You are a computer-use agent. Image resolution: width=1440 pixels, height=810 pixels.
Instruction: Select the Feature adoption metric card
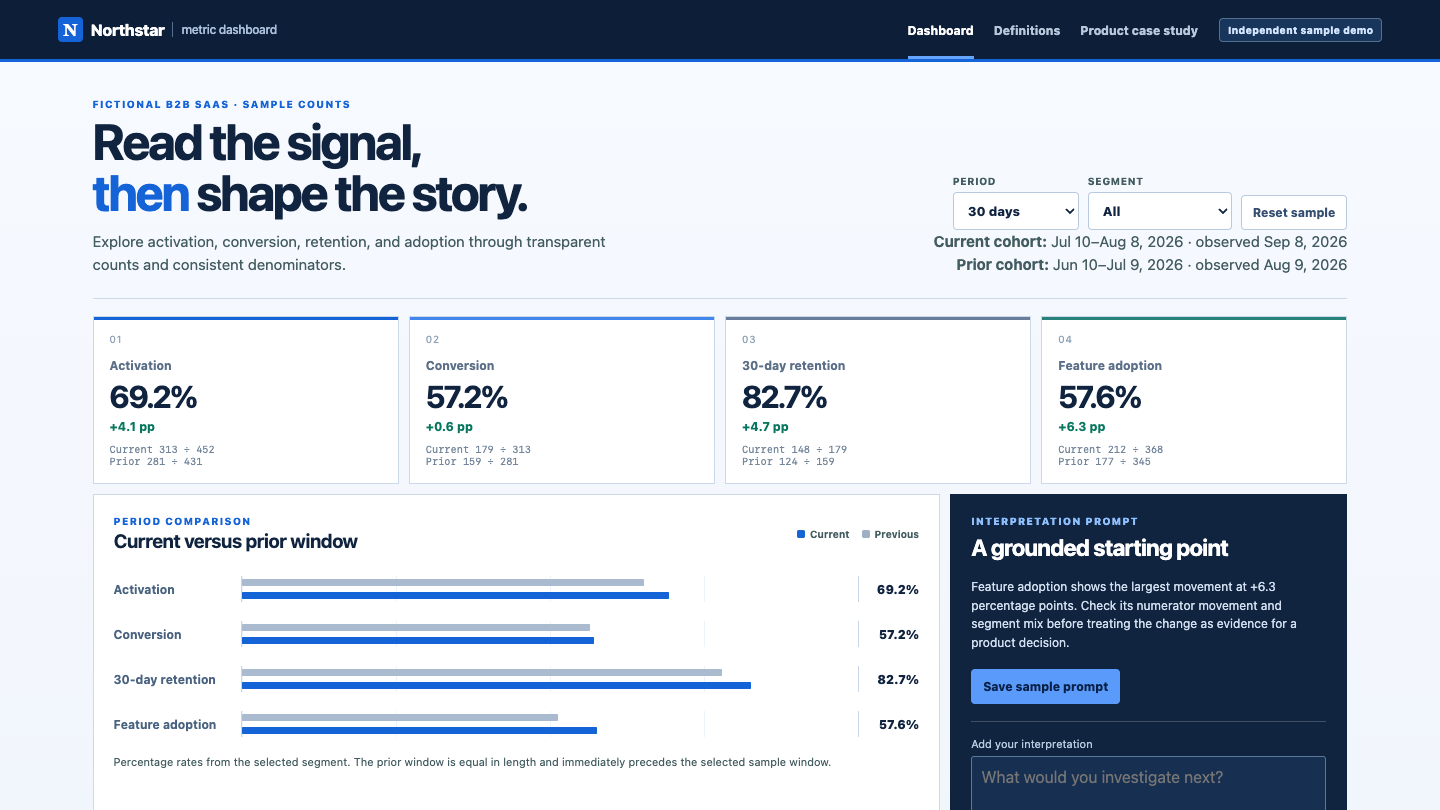pyautogui.click(x=1194, y=400)
